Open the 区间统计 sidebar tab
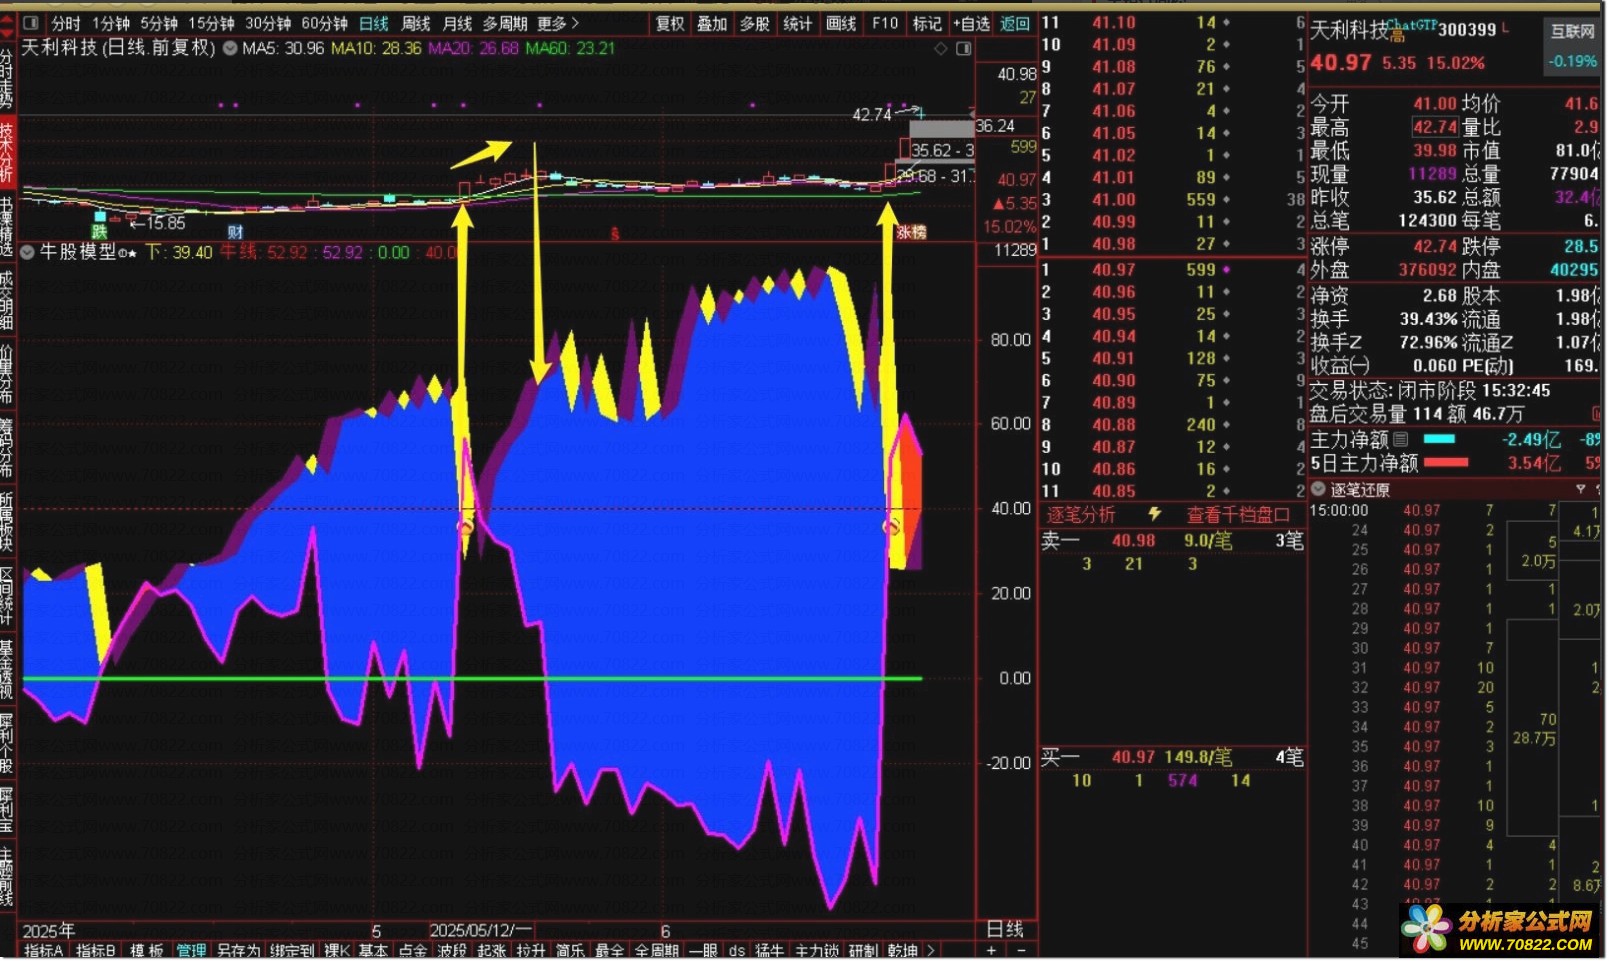This screenshot has width=1609, height=961. pyautogui.click(x=7, y=595)
